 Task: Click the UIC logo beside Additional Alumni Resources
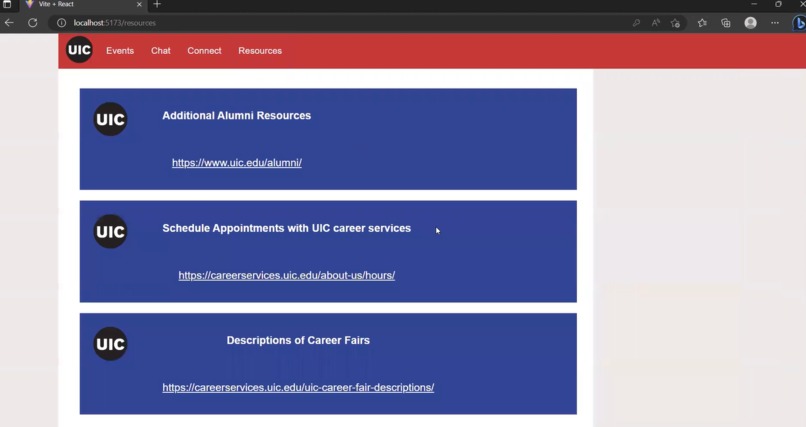click(x=110, y=119)
